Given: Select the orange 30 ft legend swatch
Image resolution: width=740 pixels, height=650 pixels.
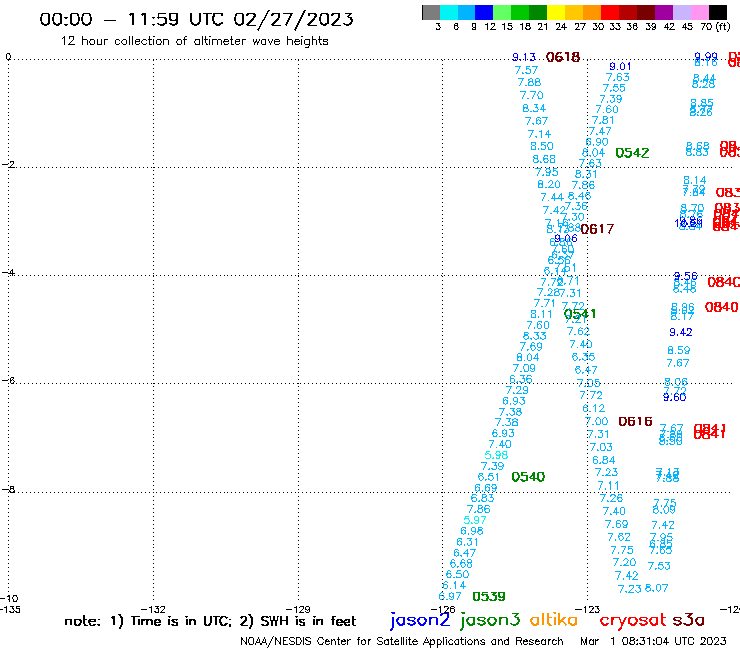Looking at the screenshot, I should [592, 12].
